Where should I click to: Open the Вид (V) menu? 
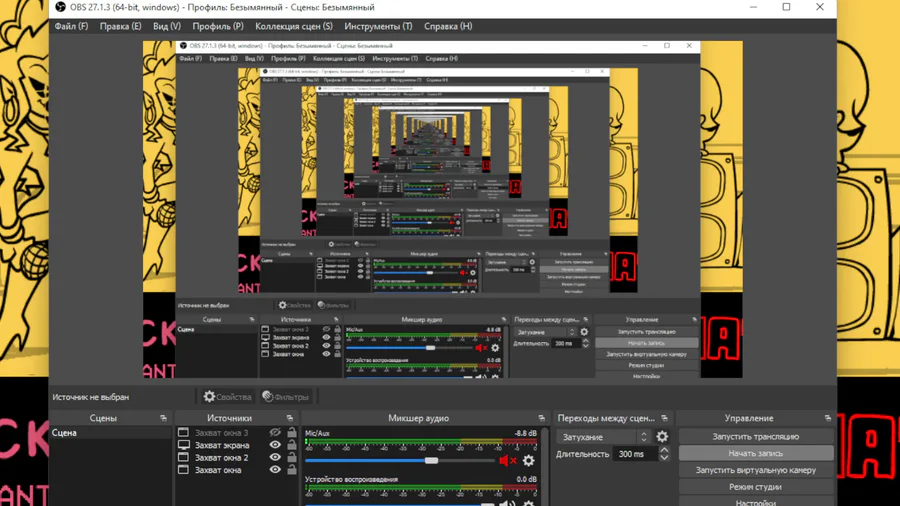166,26
